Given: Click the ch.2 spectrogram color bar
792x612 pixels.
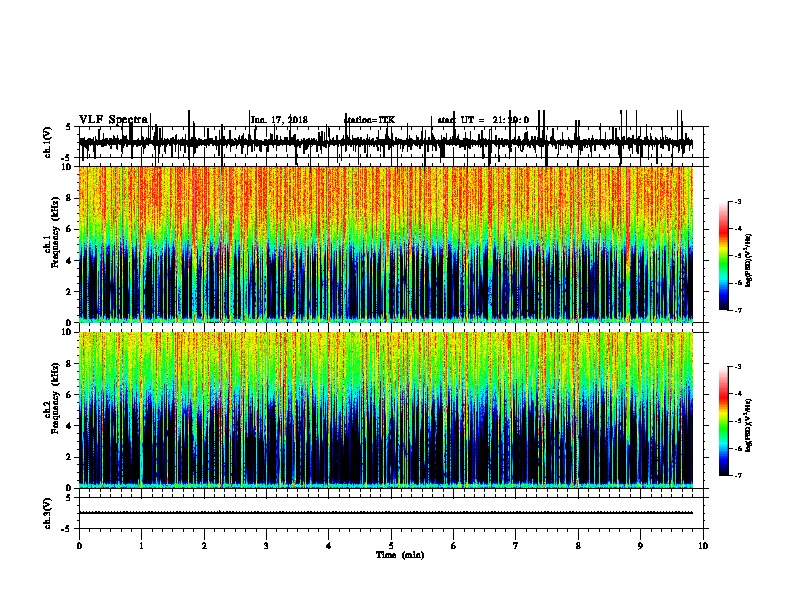Looking at the screenshot, I should pos(723,421).
